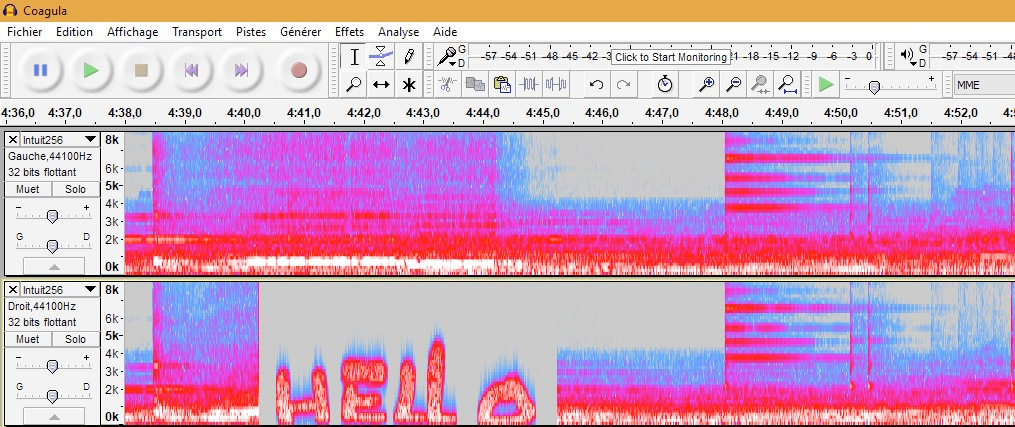Select the Draw pencil tool
The image size is (1015, 427).
(x=408, y=57)
